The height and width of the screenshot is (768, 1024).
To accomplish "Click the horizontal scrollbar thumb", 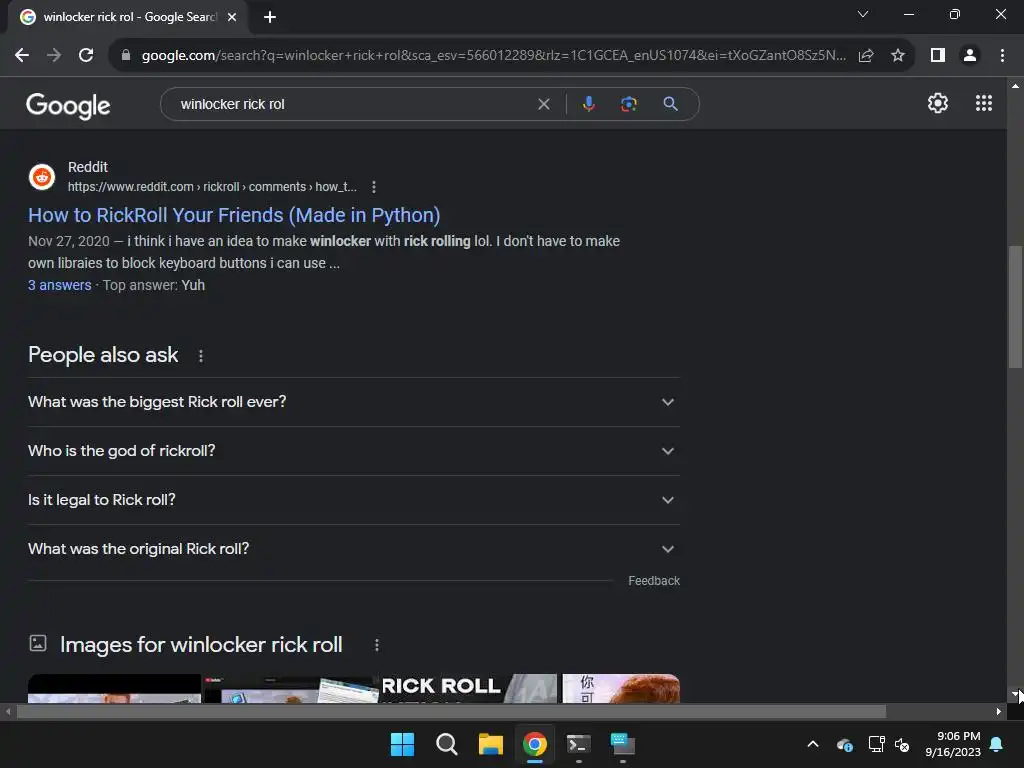I will [x=451, y=711].
